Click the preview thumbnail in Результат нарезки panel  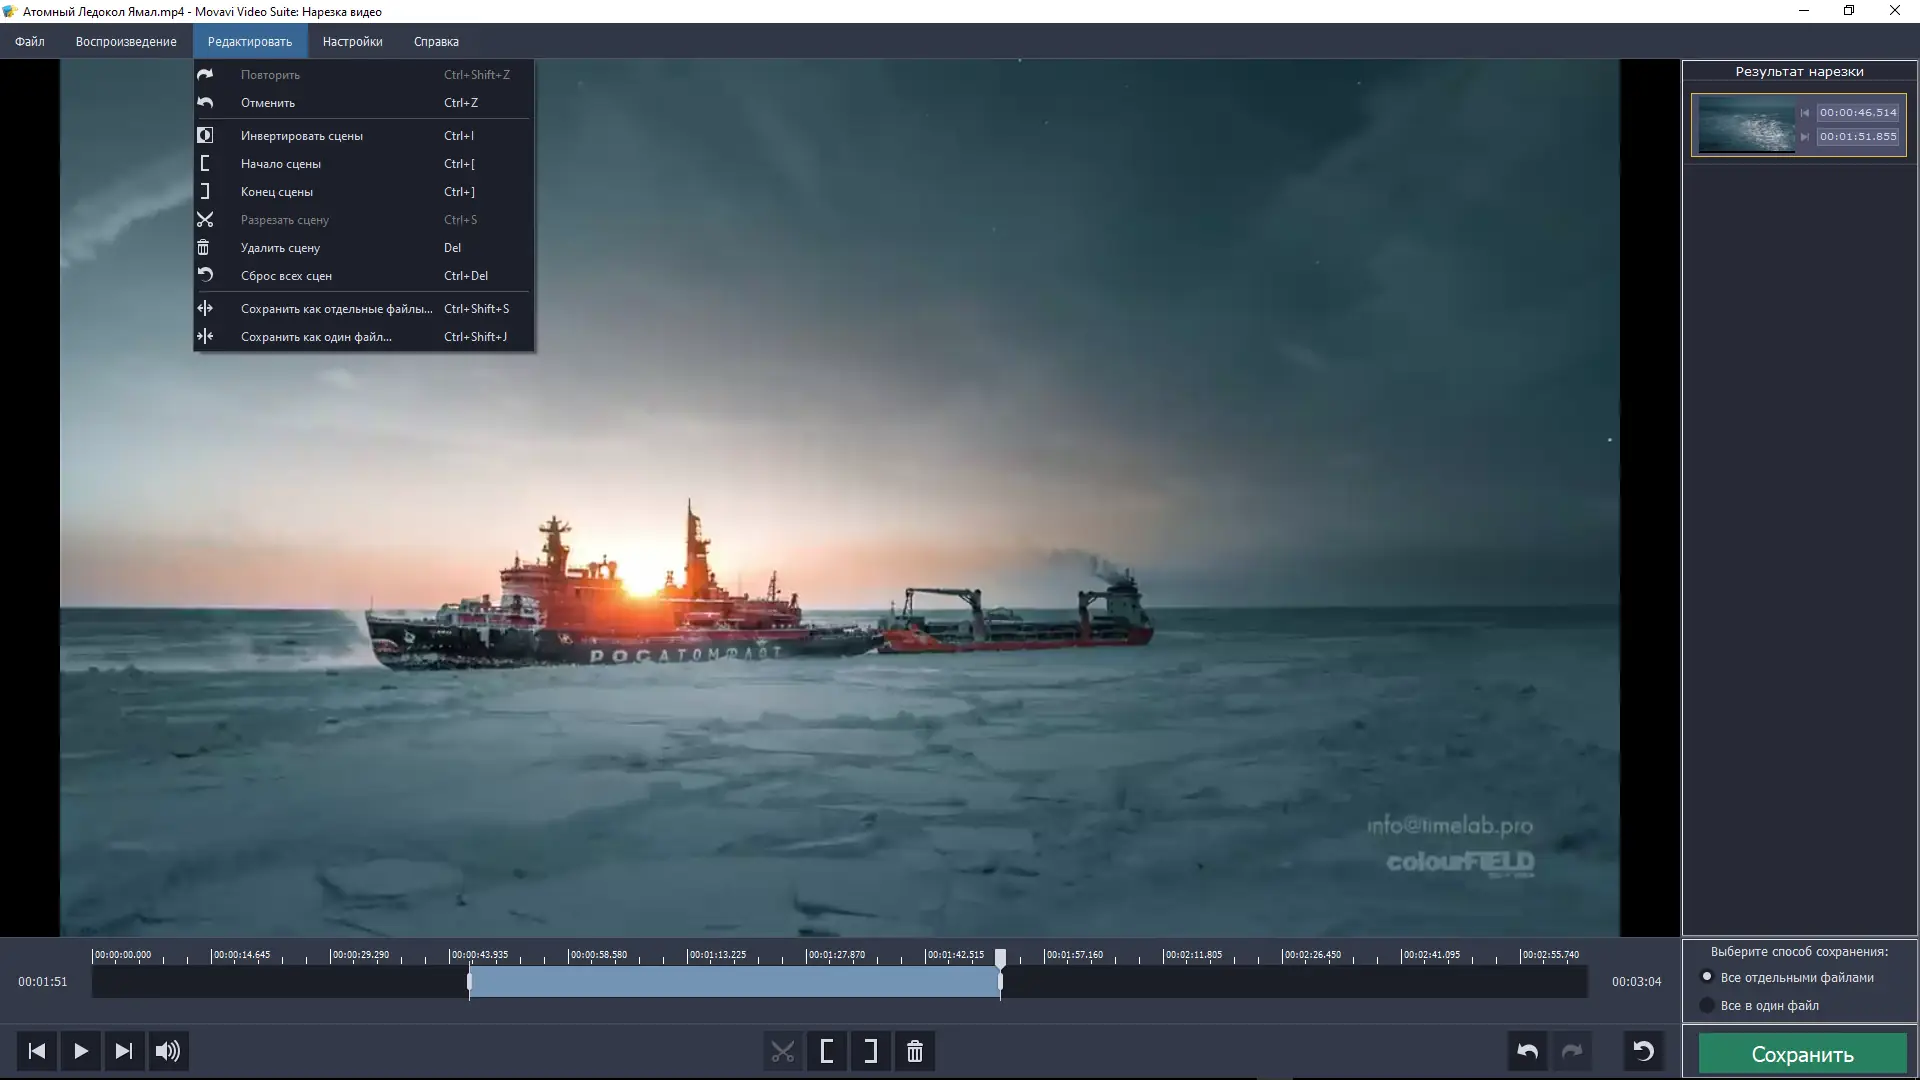pos(1747,124)
